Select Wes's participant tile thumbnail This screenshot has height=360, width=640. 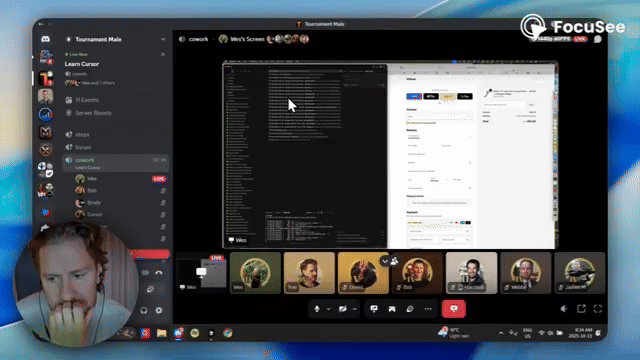point(255,273)
